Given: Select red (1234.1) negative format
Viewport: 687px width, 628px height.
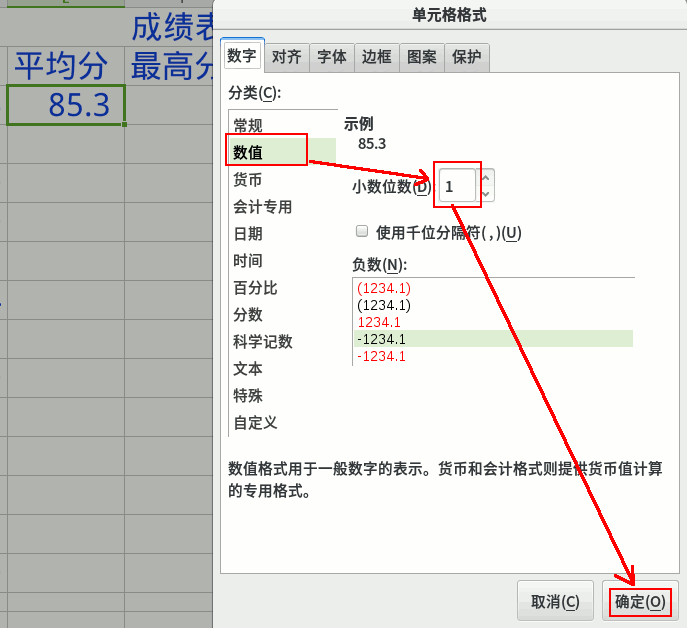Looking at the screenshot, I should [384, 288].
